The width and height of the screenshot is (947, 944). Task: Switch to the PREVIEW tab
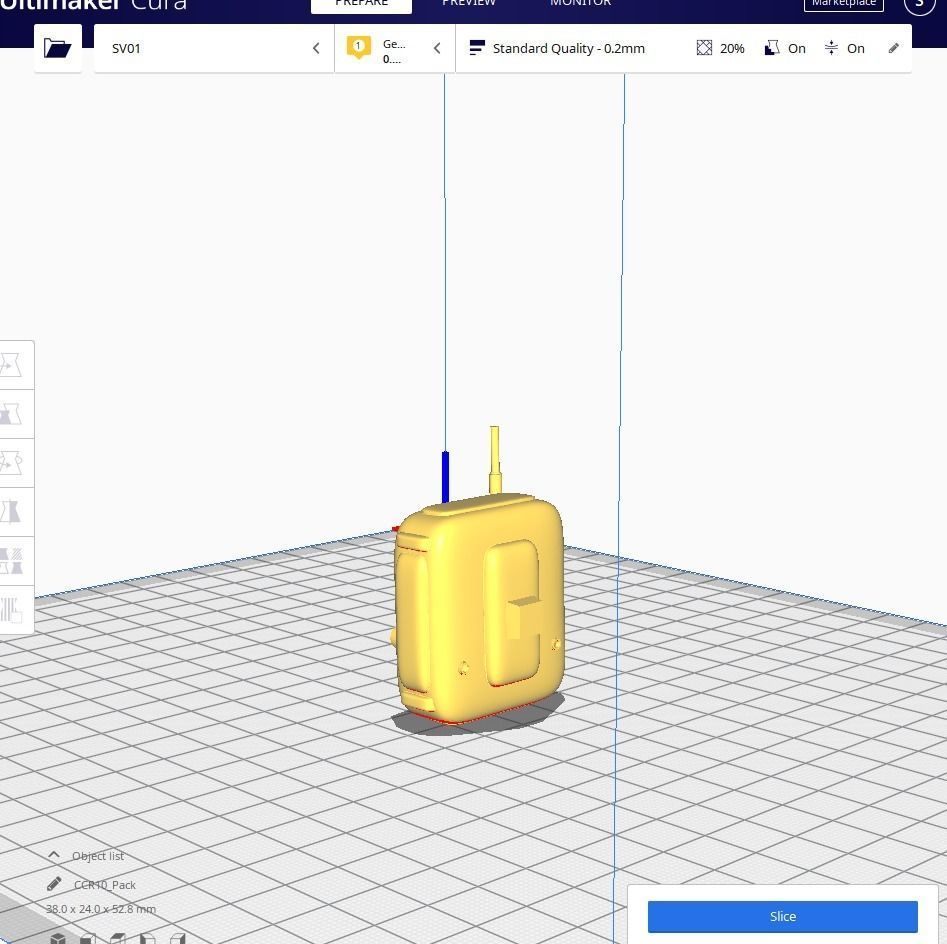point(469,4)
